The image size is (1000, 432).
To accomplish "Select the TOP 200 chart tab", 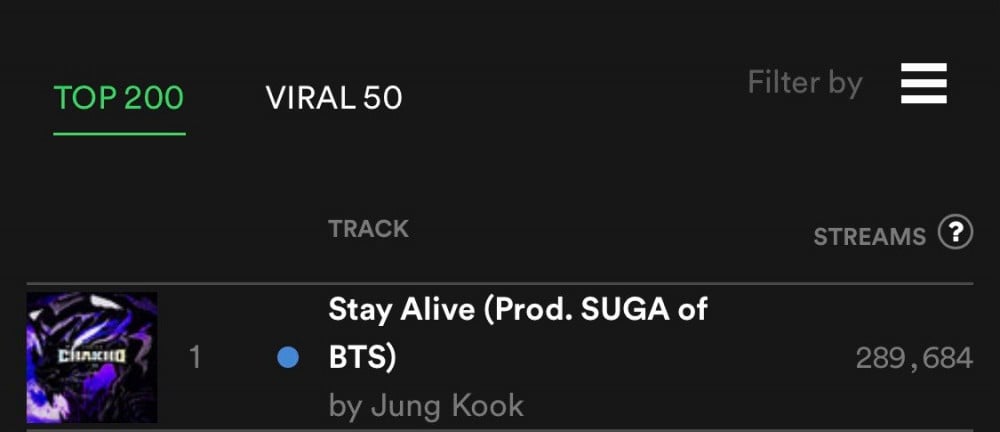I will (x=119, y=98).
